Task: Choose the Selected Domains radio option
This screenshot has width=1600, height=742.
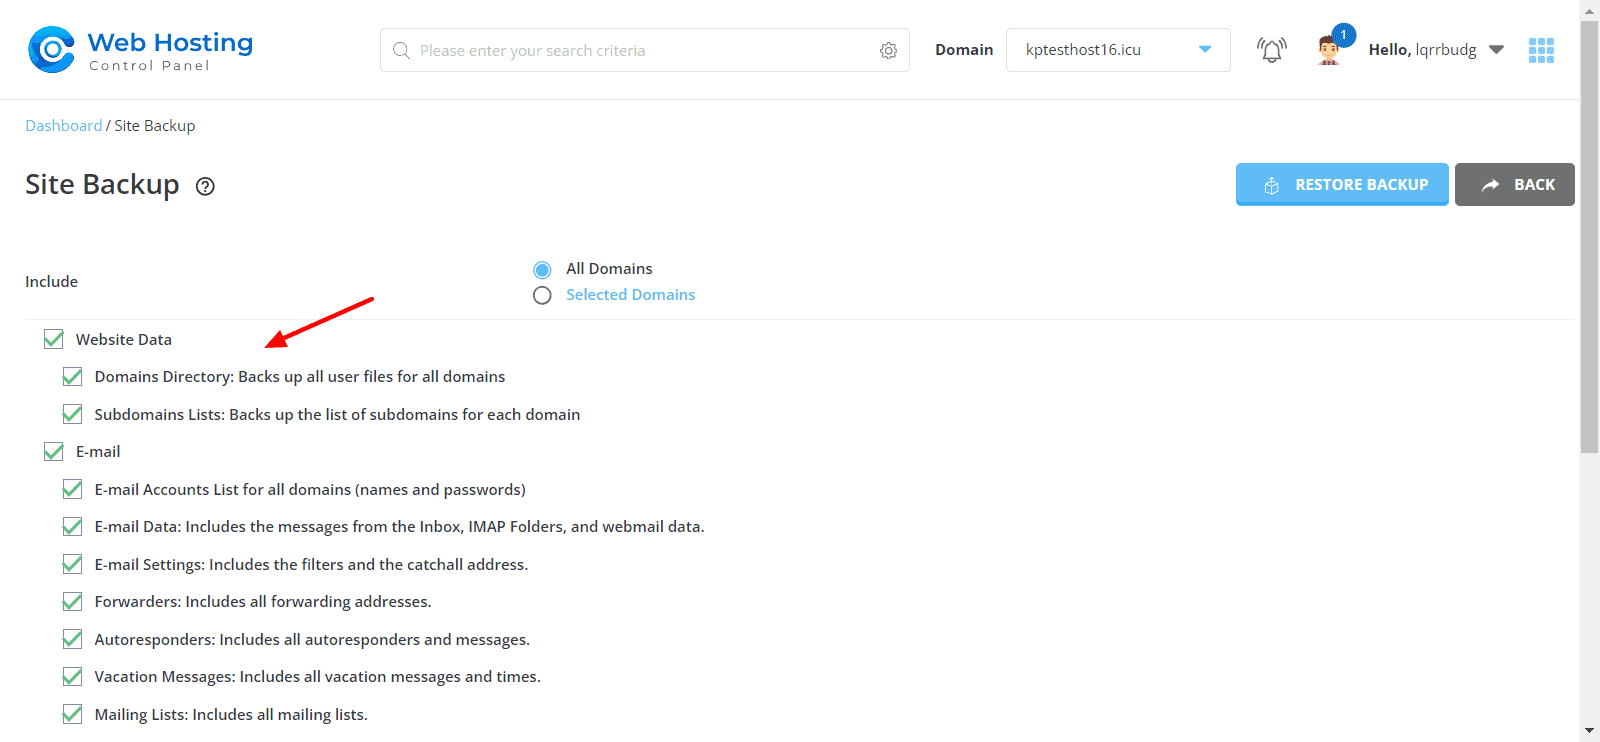Action: [x=542, y=296]
